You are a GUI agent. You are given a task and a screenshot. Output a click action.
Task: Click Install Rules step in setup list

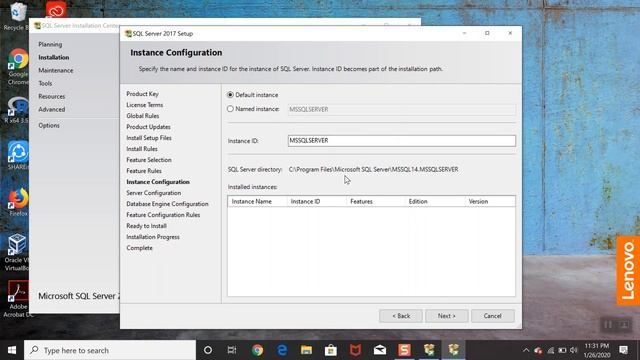(x=142, y=149)
